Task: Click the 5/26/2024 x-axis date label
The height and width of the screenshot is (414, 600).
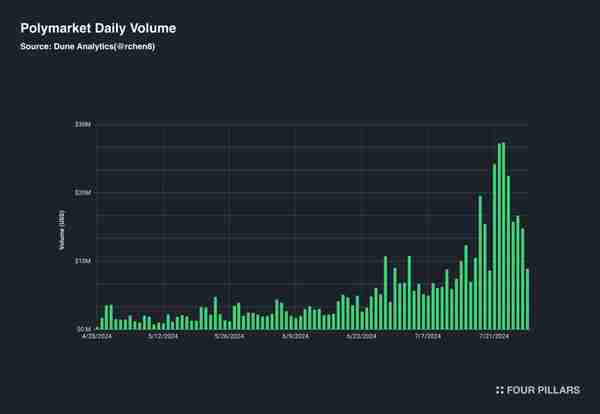Action: (229, 336)
